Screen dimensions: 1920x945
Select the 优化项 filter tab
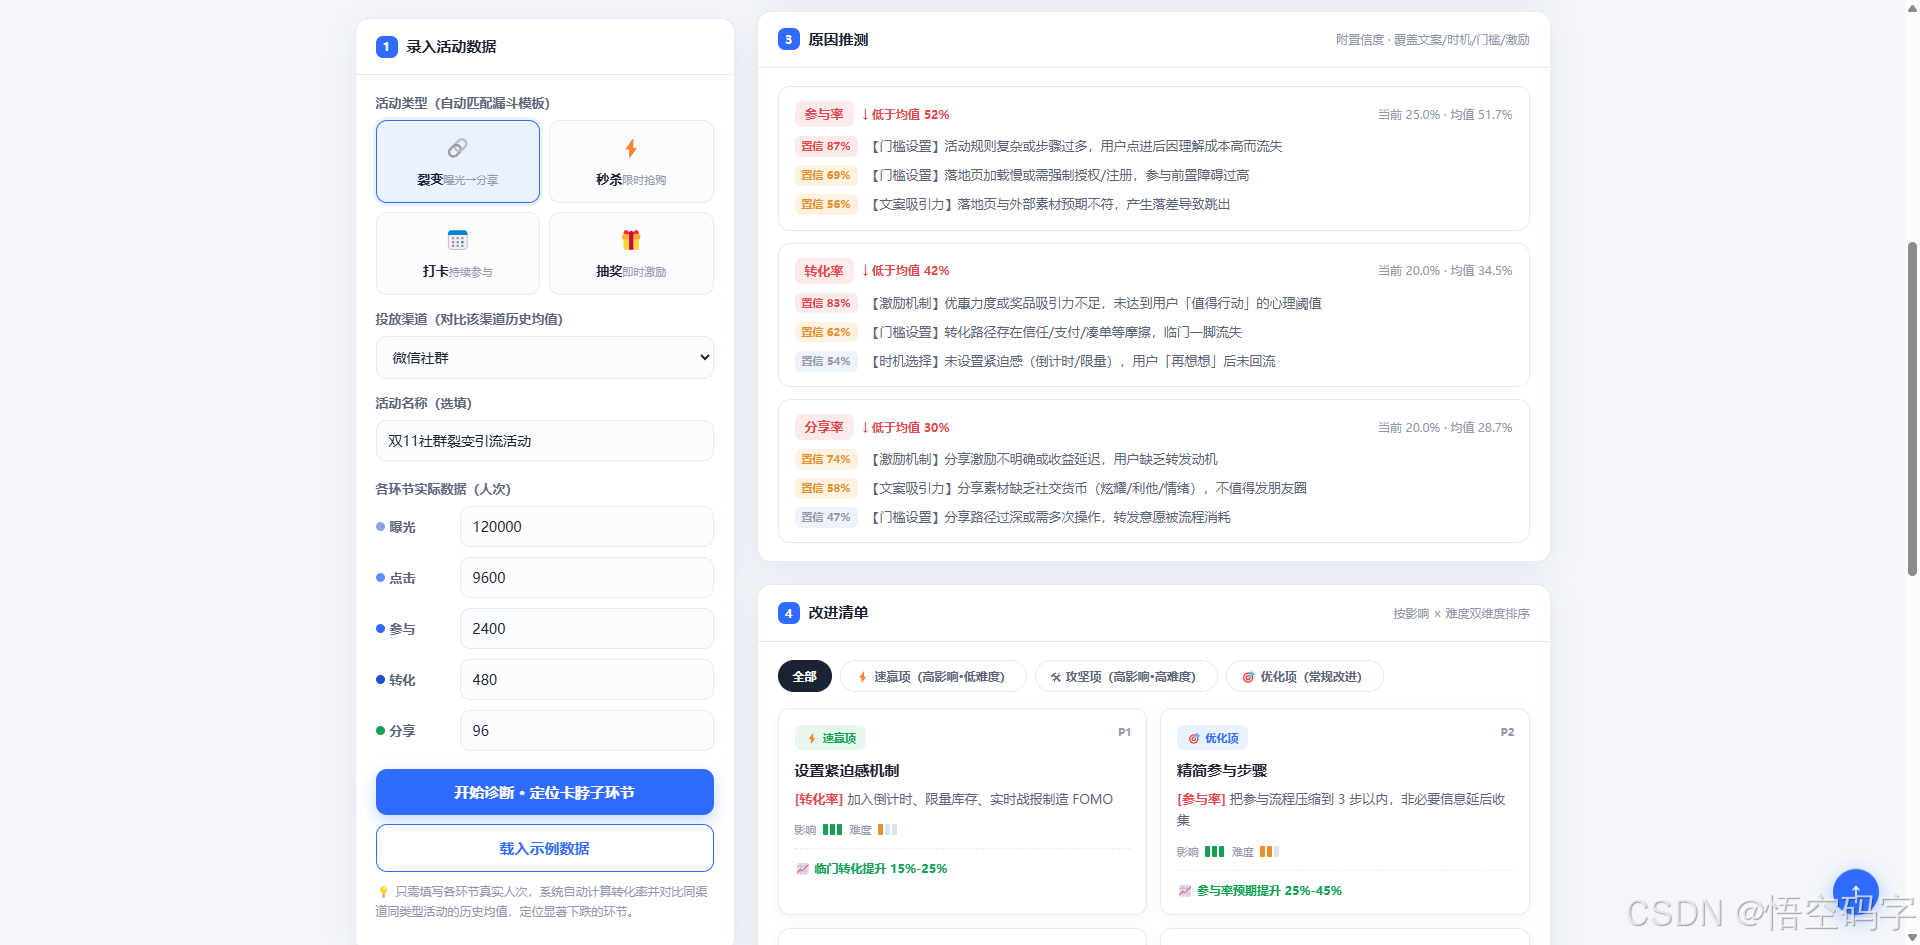point(1305,677)
